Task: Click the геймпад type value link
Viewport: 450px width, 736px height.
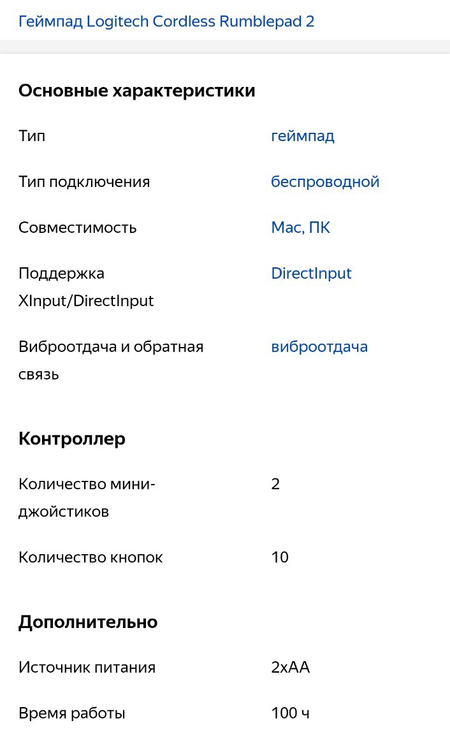Action: click(303, 136)
